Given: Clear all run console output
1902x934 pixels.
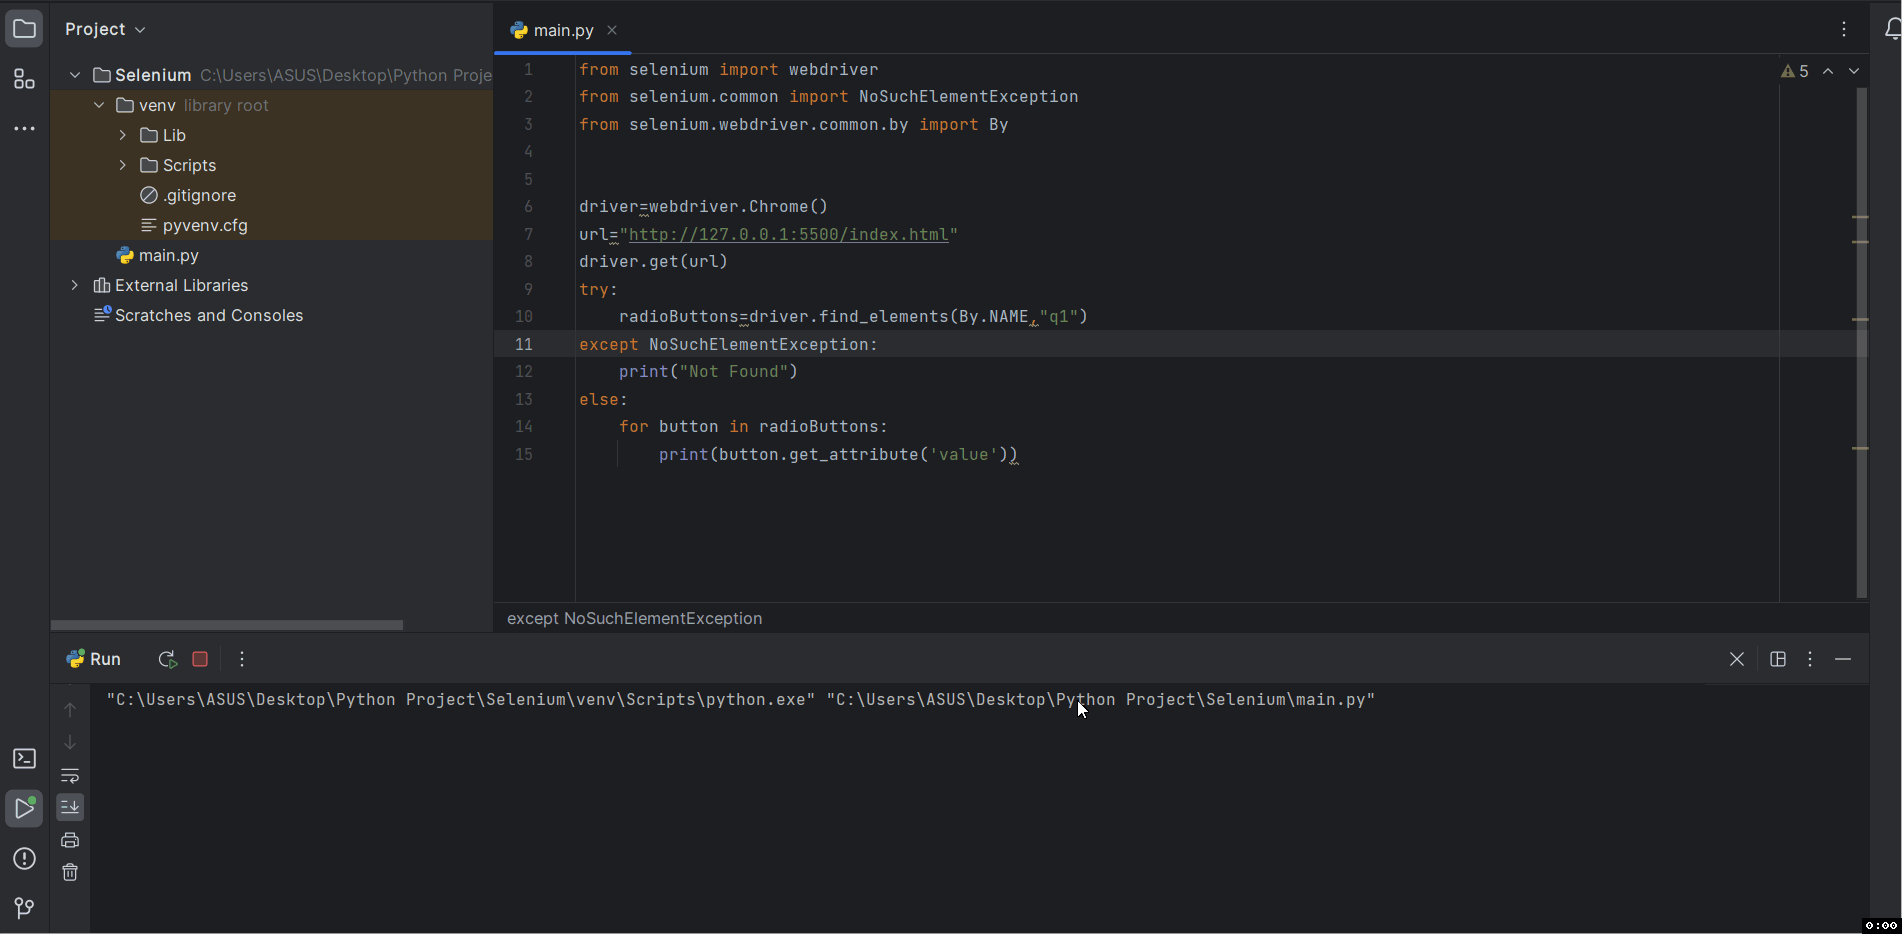Looking at the screenshot, I should [70, 872].
